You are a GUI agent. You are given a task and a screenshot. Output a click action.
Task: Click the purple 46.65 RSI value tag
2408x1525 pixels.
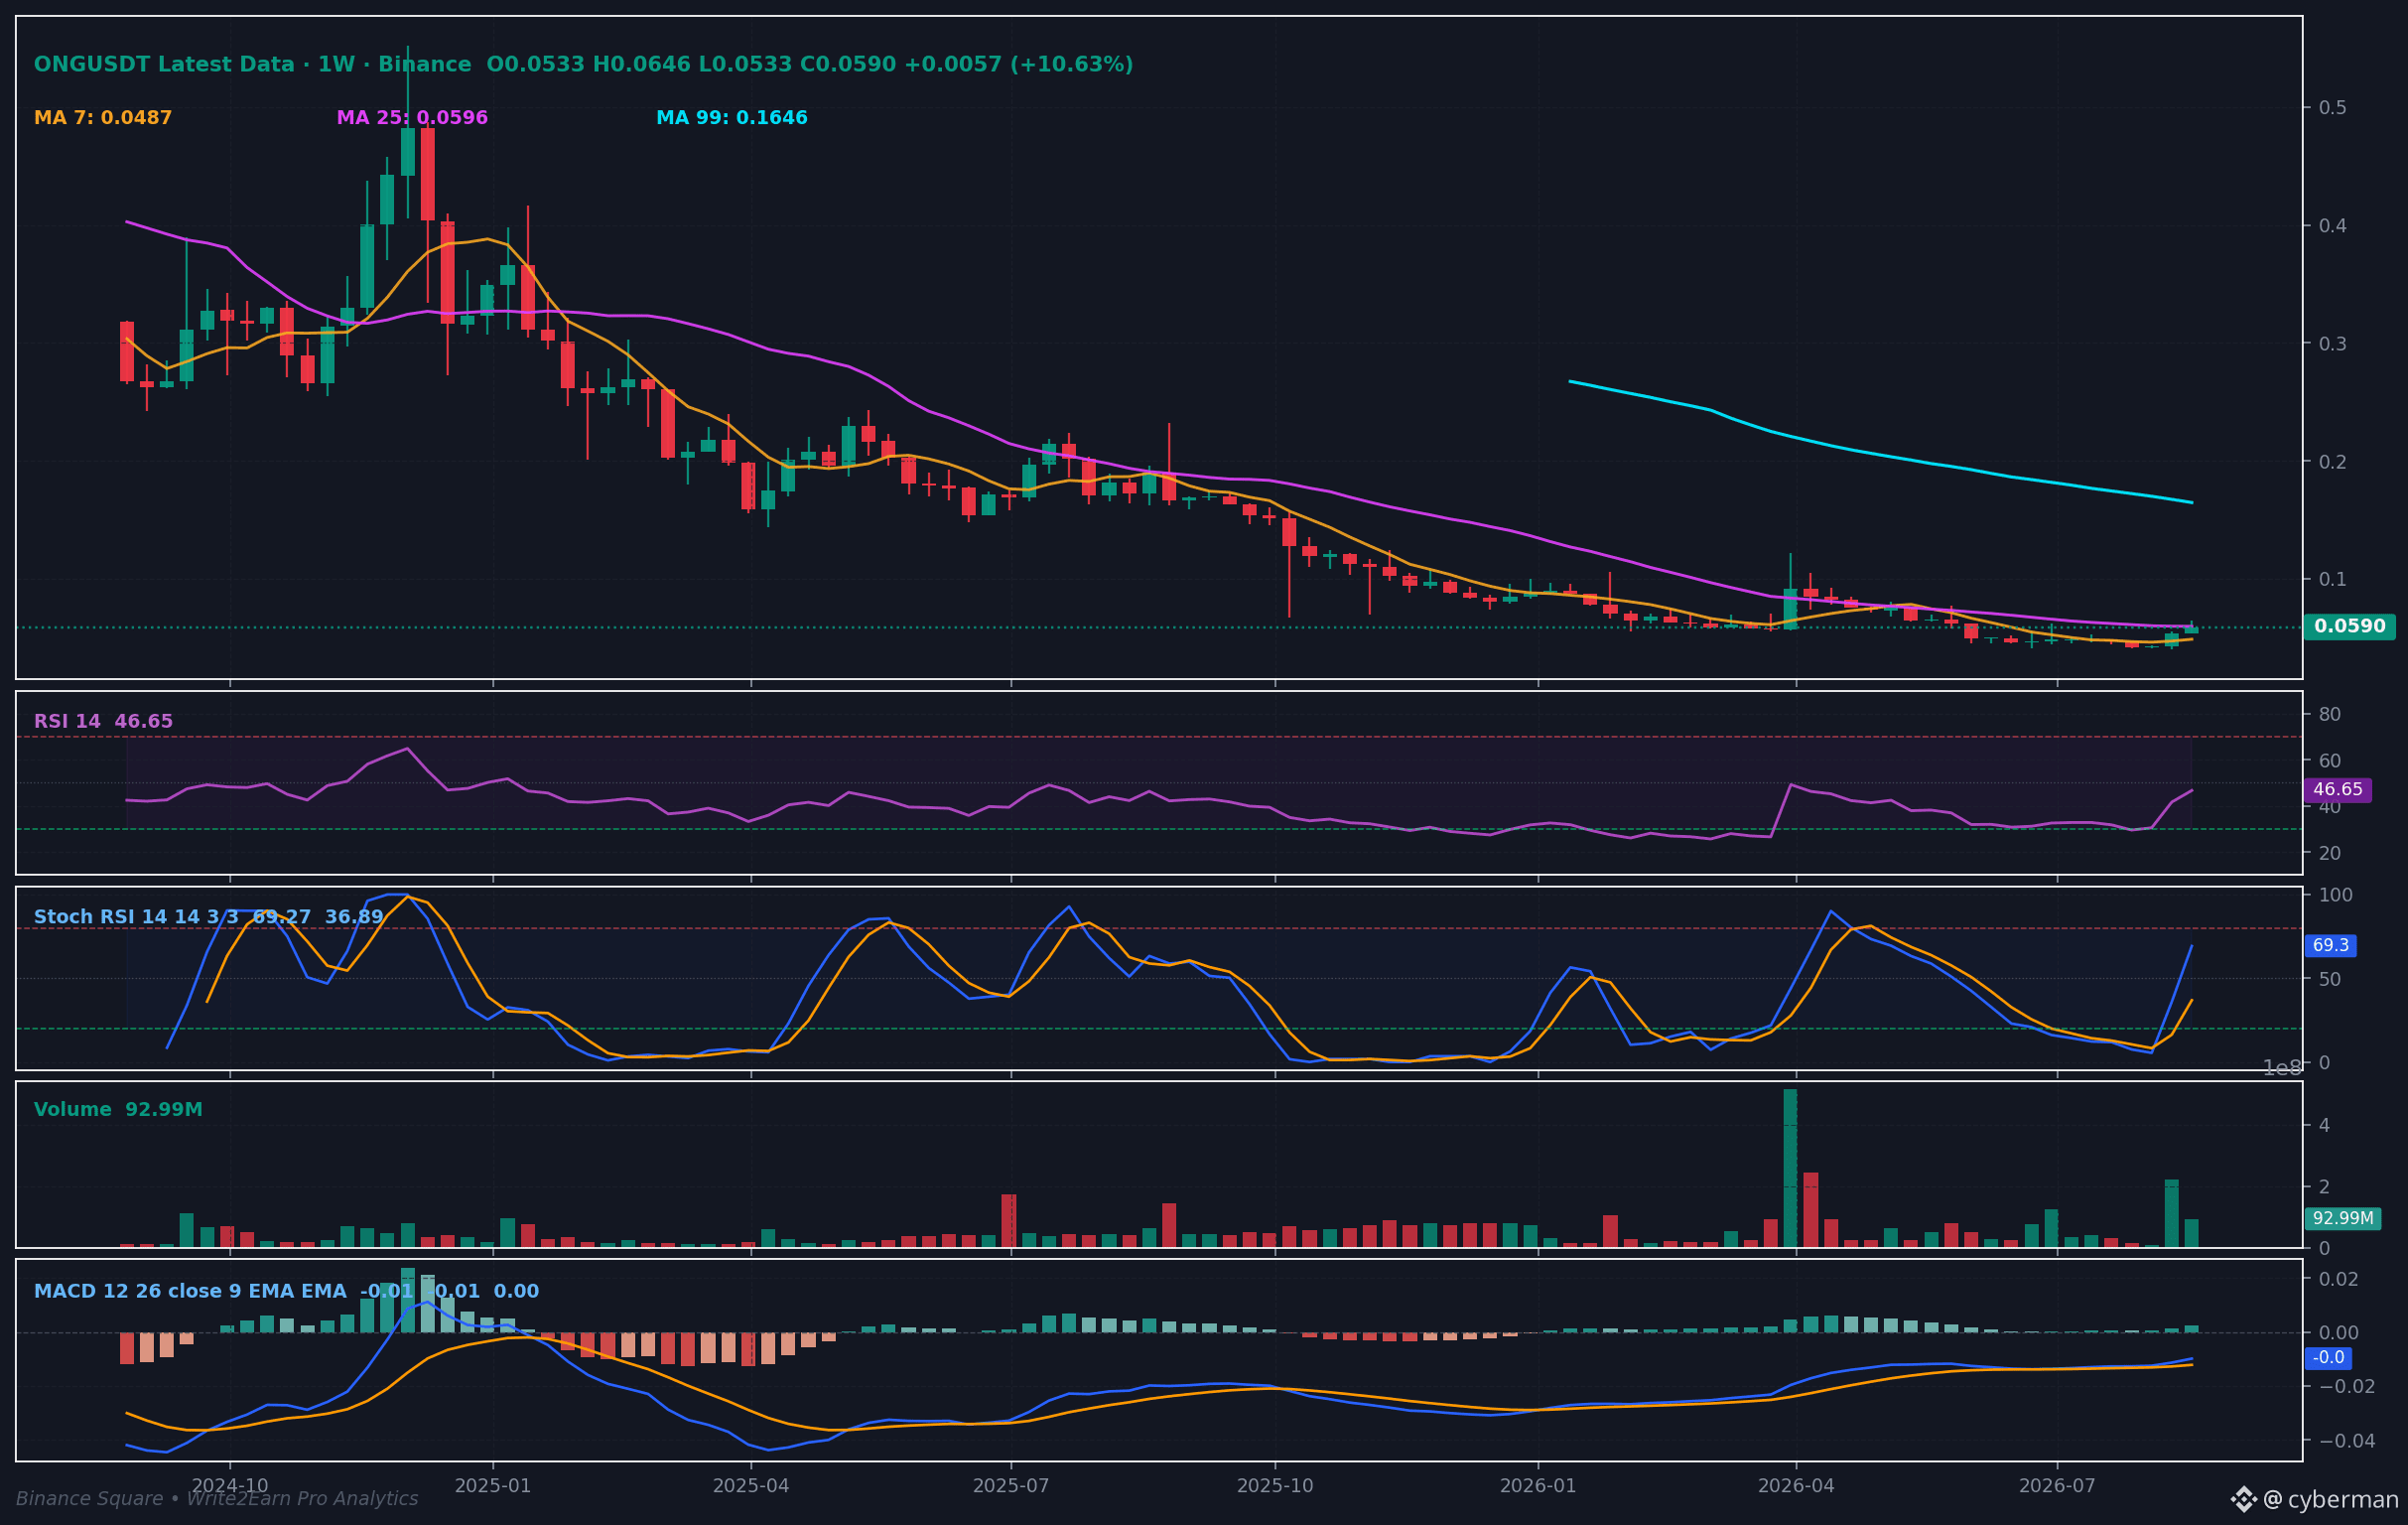[x=2337, y=790]
